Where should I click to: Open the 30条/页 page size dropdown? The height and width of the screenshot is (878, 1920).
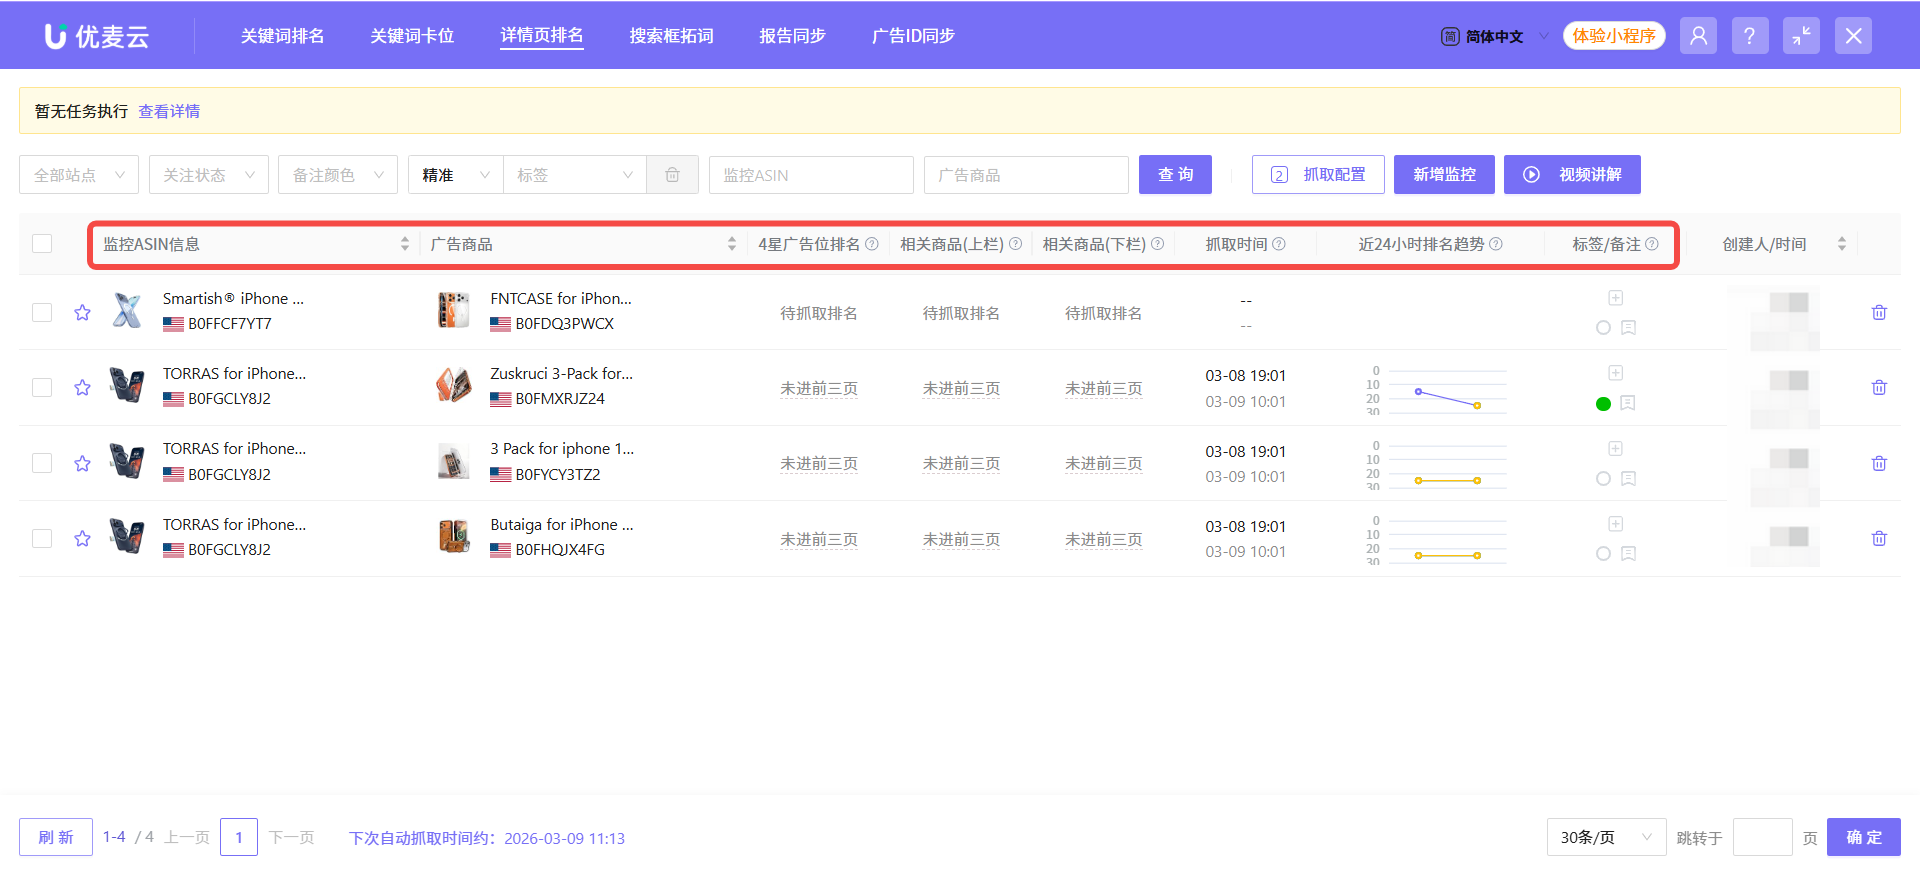point(1605,837)
